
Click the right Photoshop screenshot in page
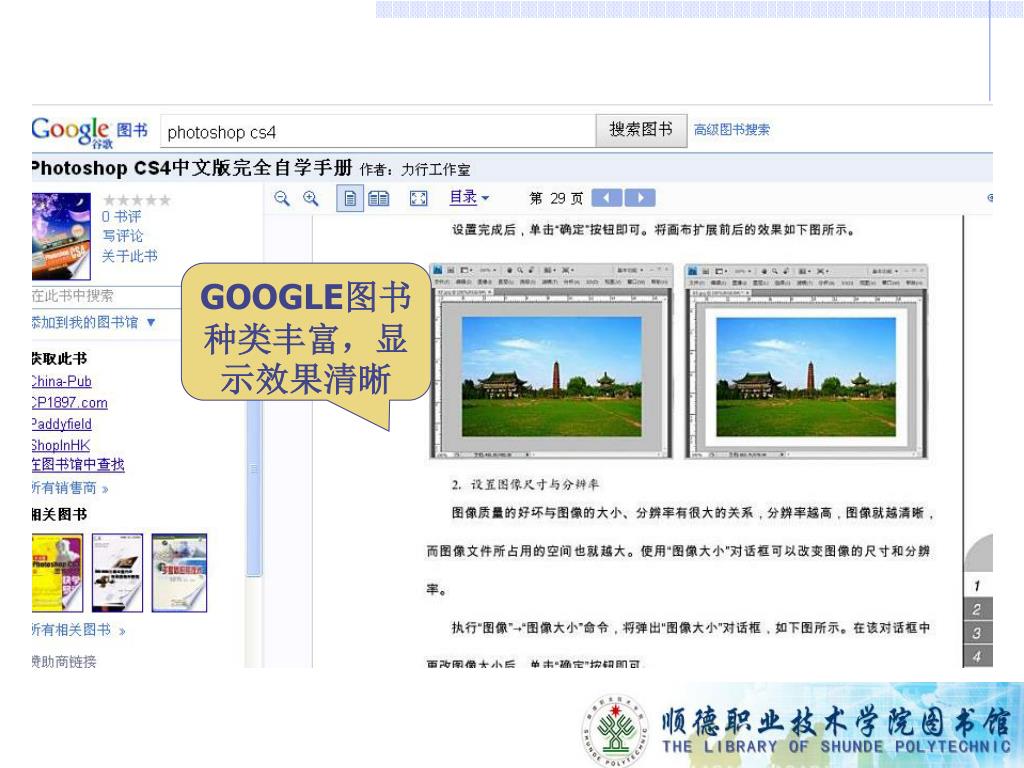click(x=806, y=361)
